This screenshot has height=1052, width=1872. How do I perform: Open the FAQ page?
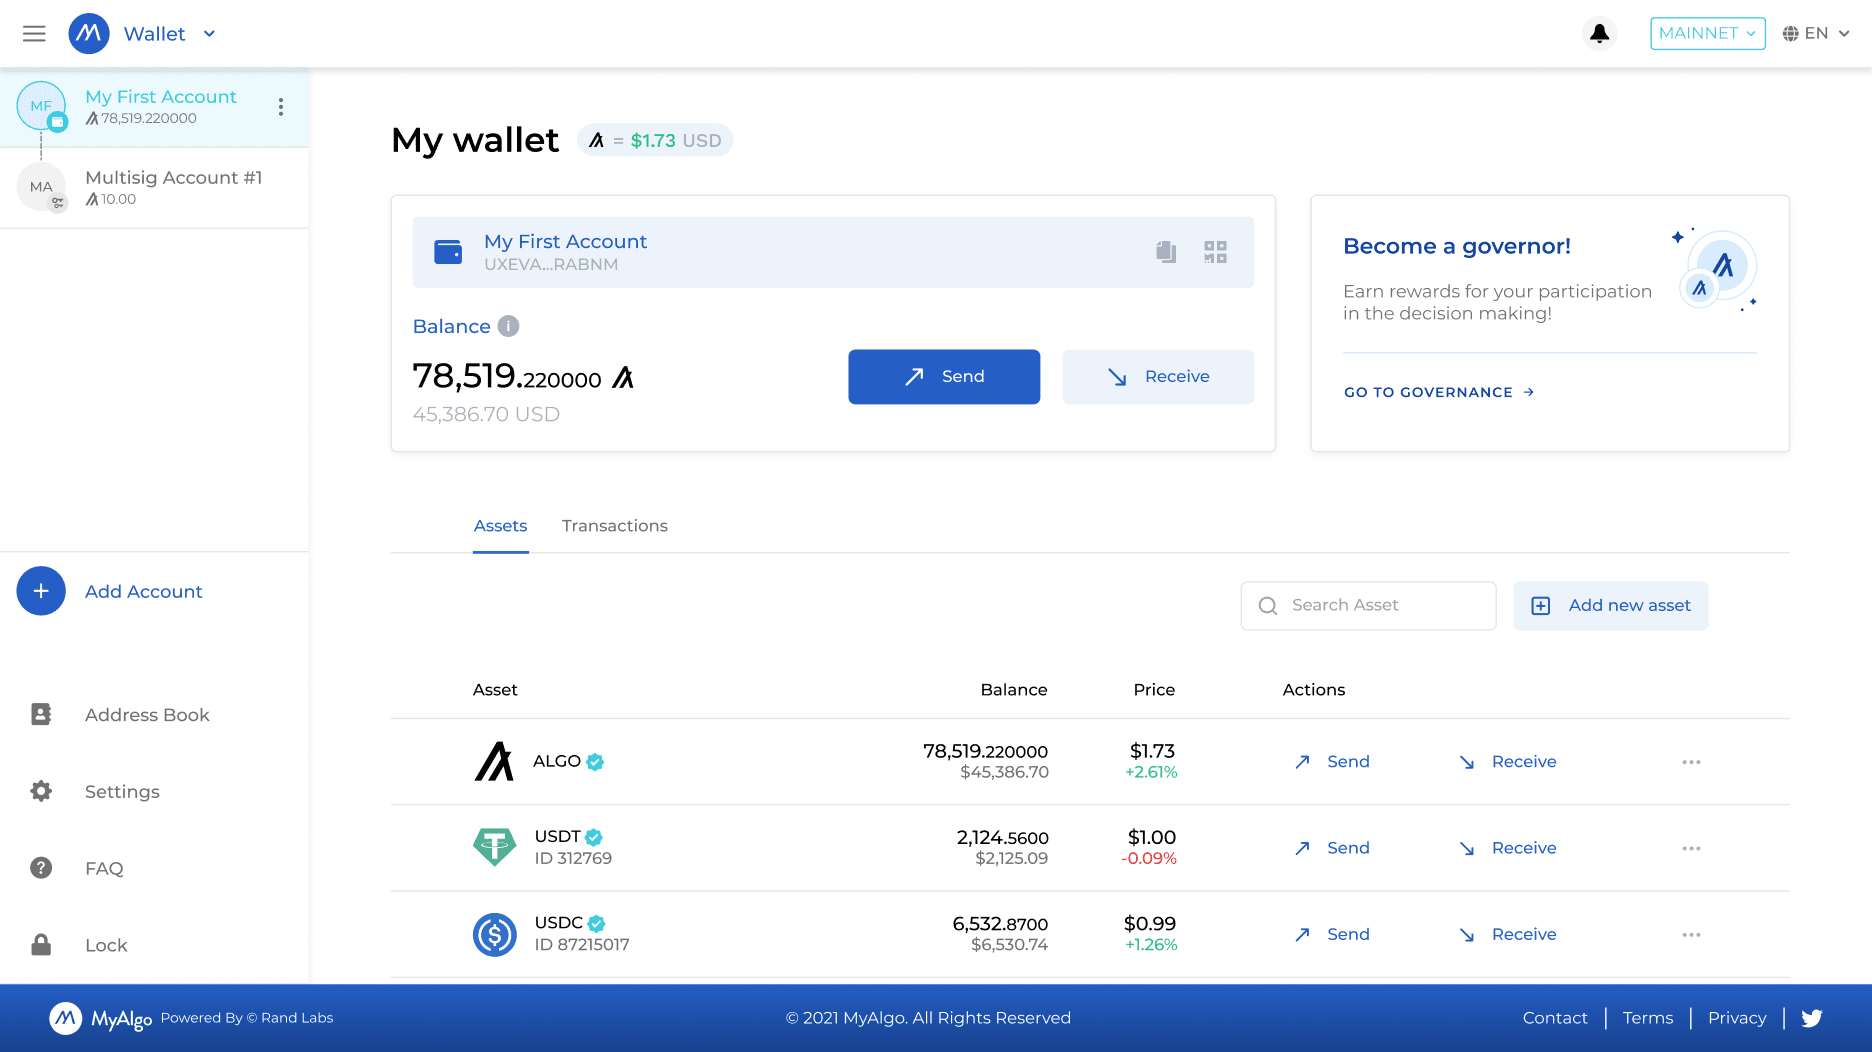(x=104, y=869)
